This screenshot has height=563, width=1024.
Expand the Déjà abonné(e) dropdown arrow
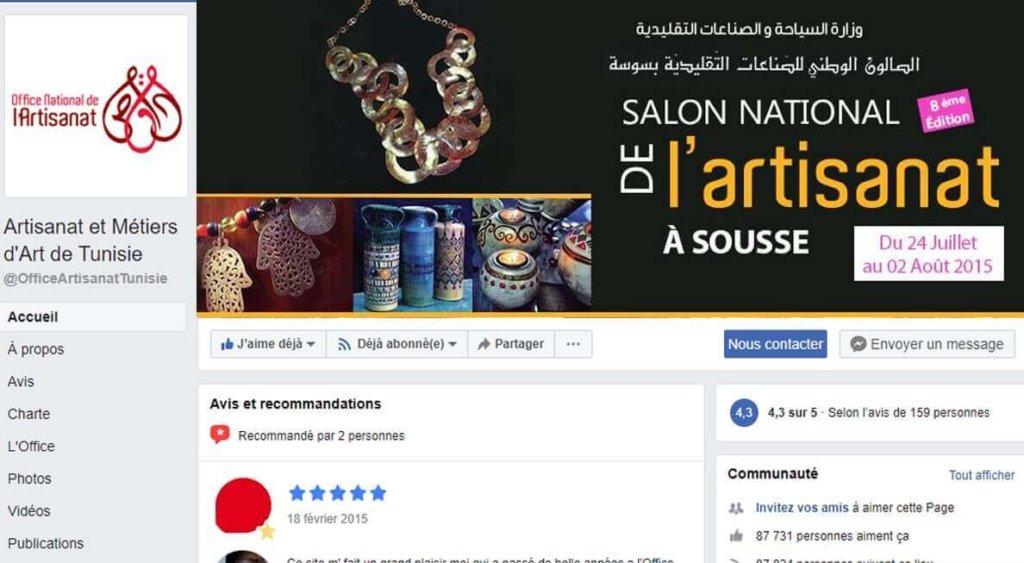coord(453,344)
